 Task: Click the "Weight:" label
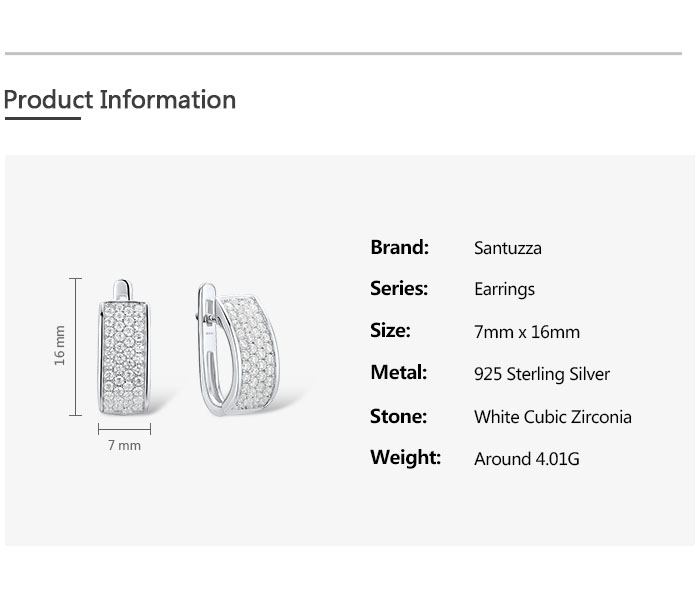pos(405,457)
